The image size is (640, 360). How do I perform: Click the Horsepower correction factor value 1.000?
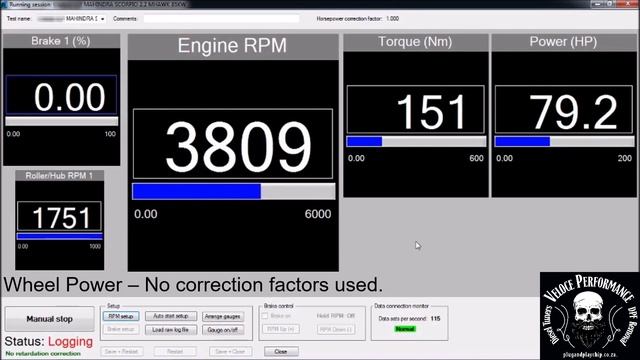[x=393, y=19]
